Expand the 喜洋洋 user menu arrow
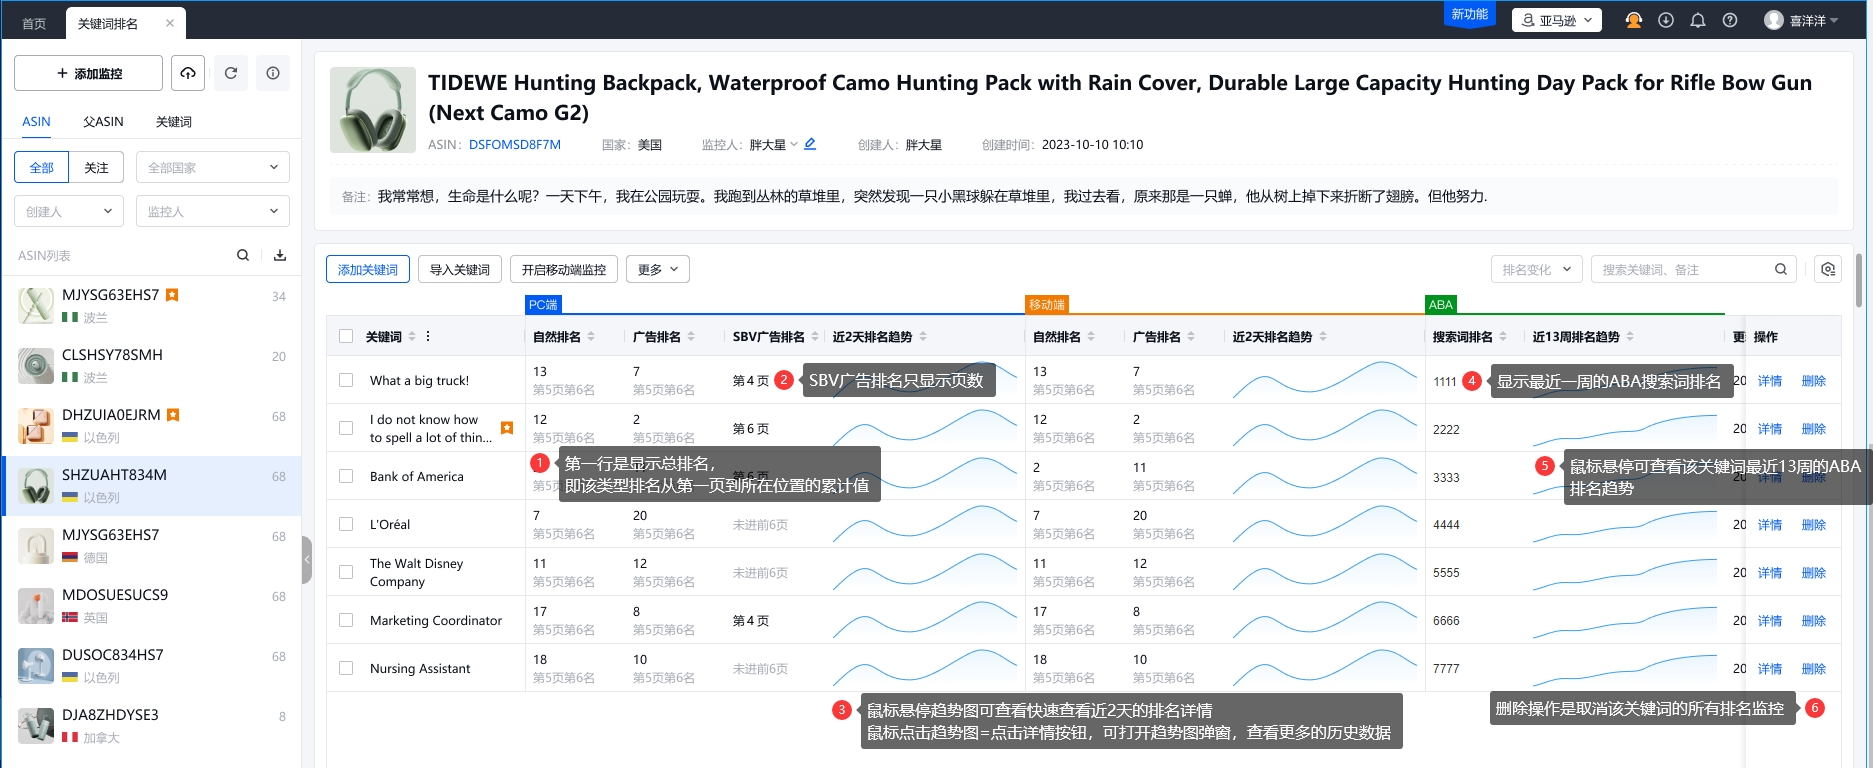1873x768 pixels. pyautogui.click(x=1834, y=20)
